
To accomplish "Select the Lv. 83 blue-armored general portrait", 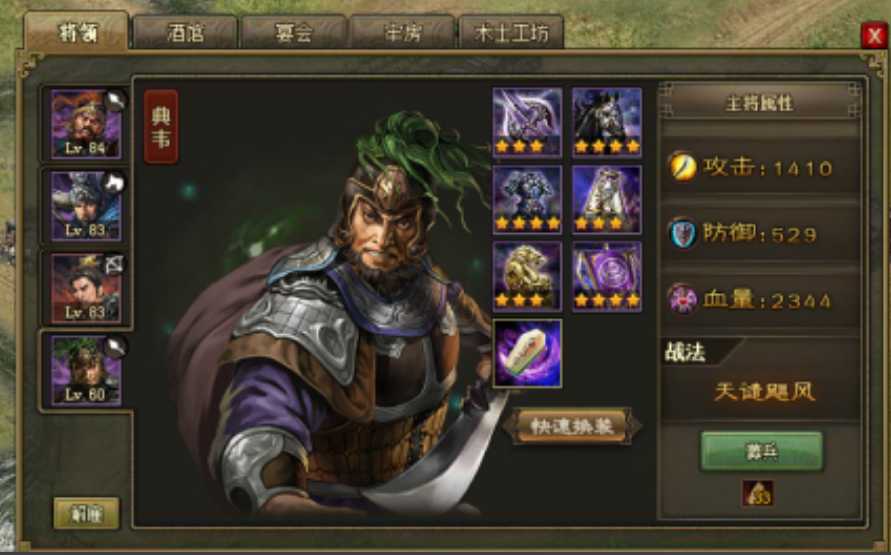I will click(86, 206).
